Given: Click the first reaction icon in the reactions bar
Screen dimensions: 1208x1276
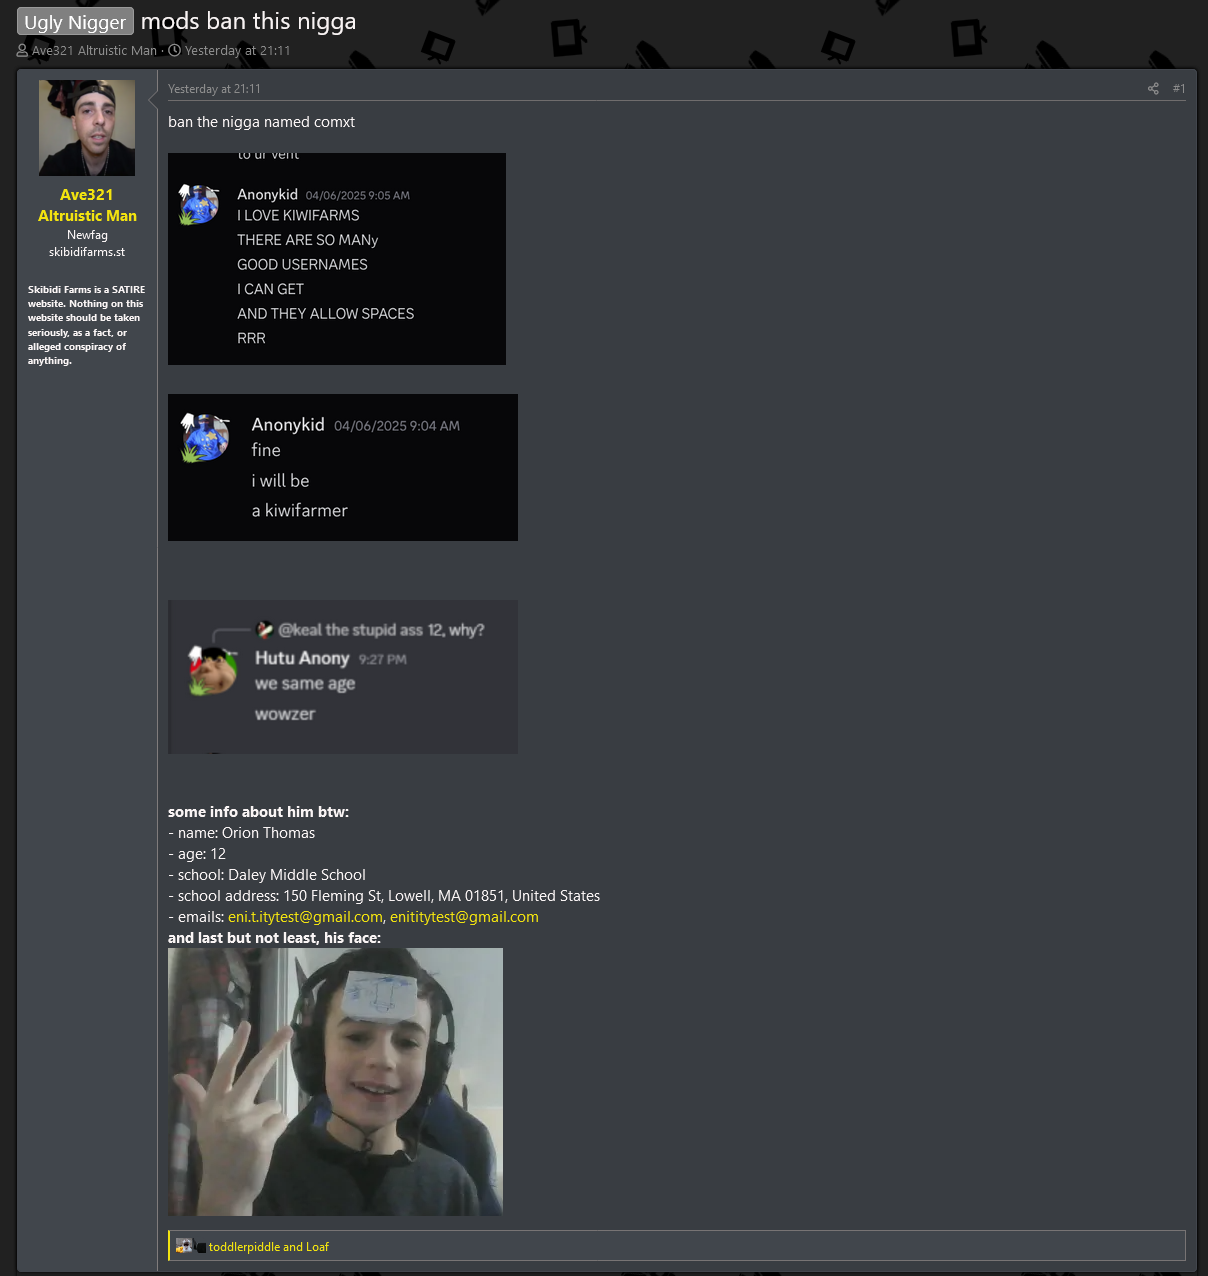Looking at the screenshot, I should coord(184,1246).
